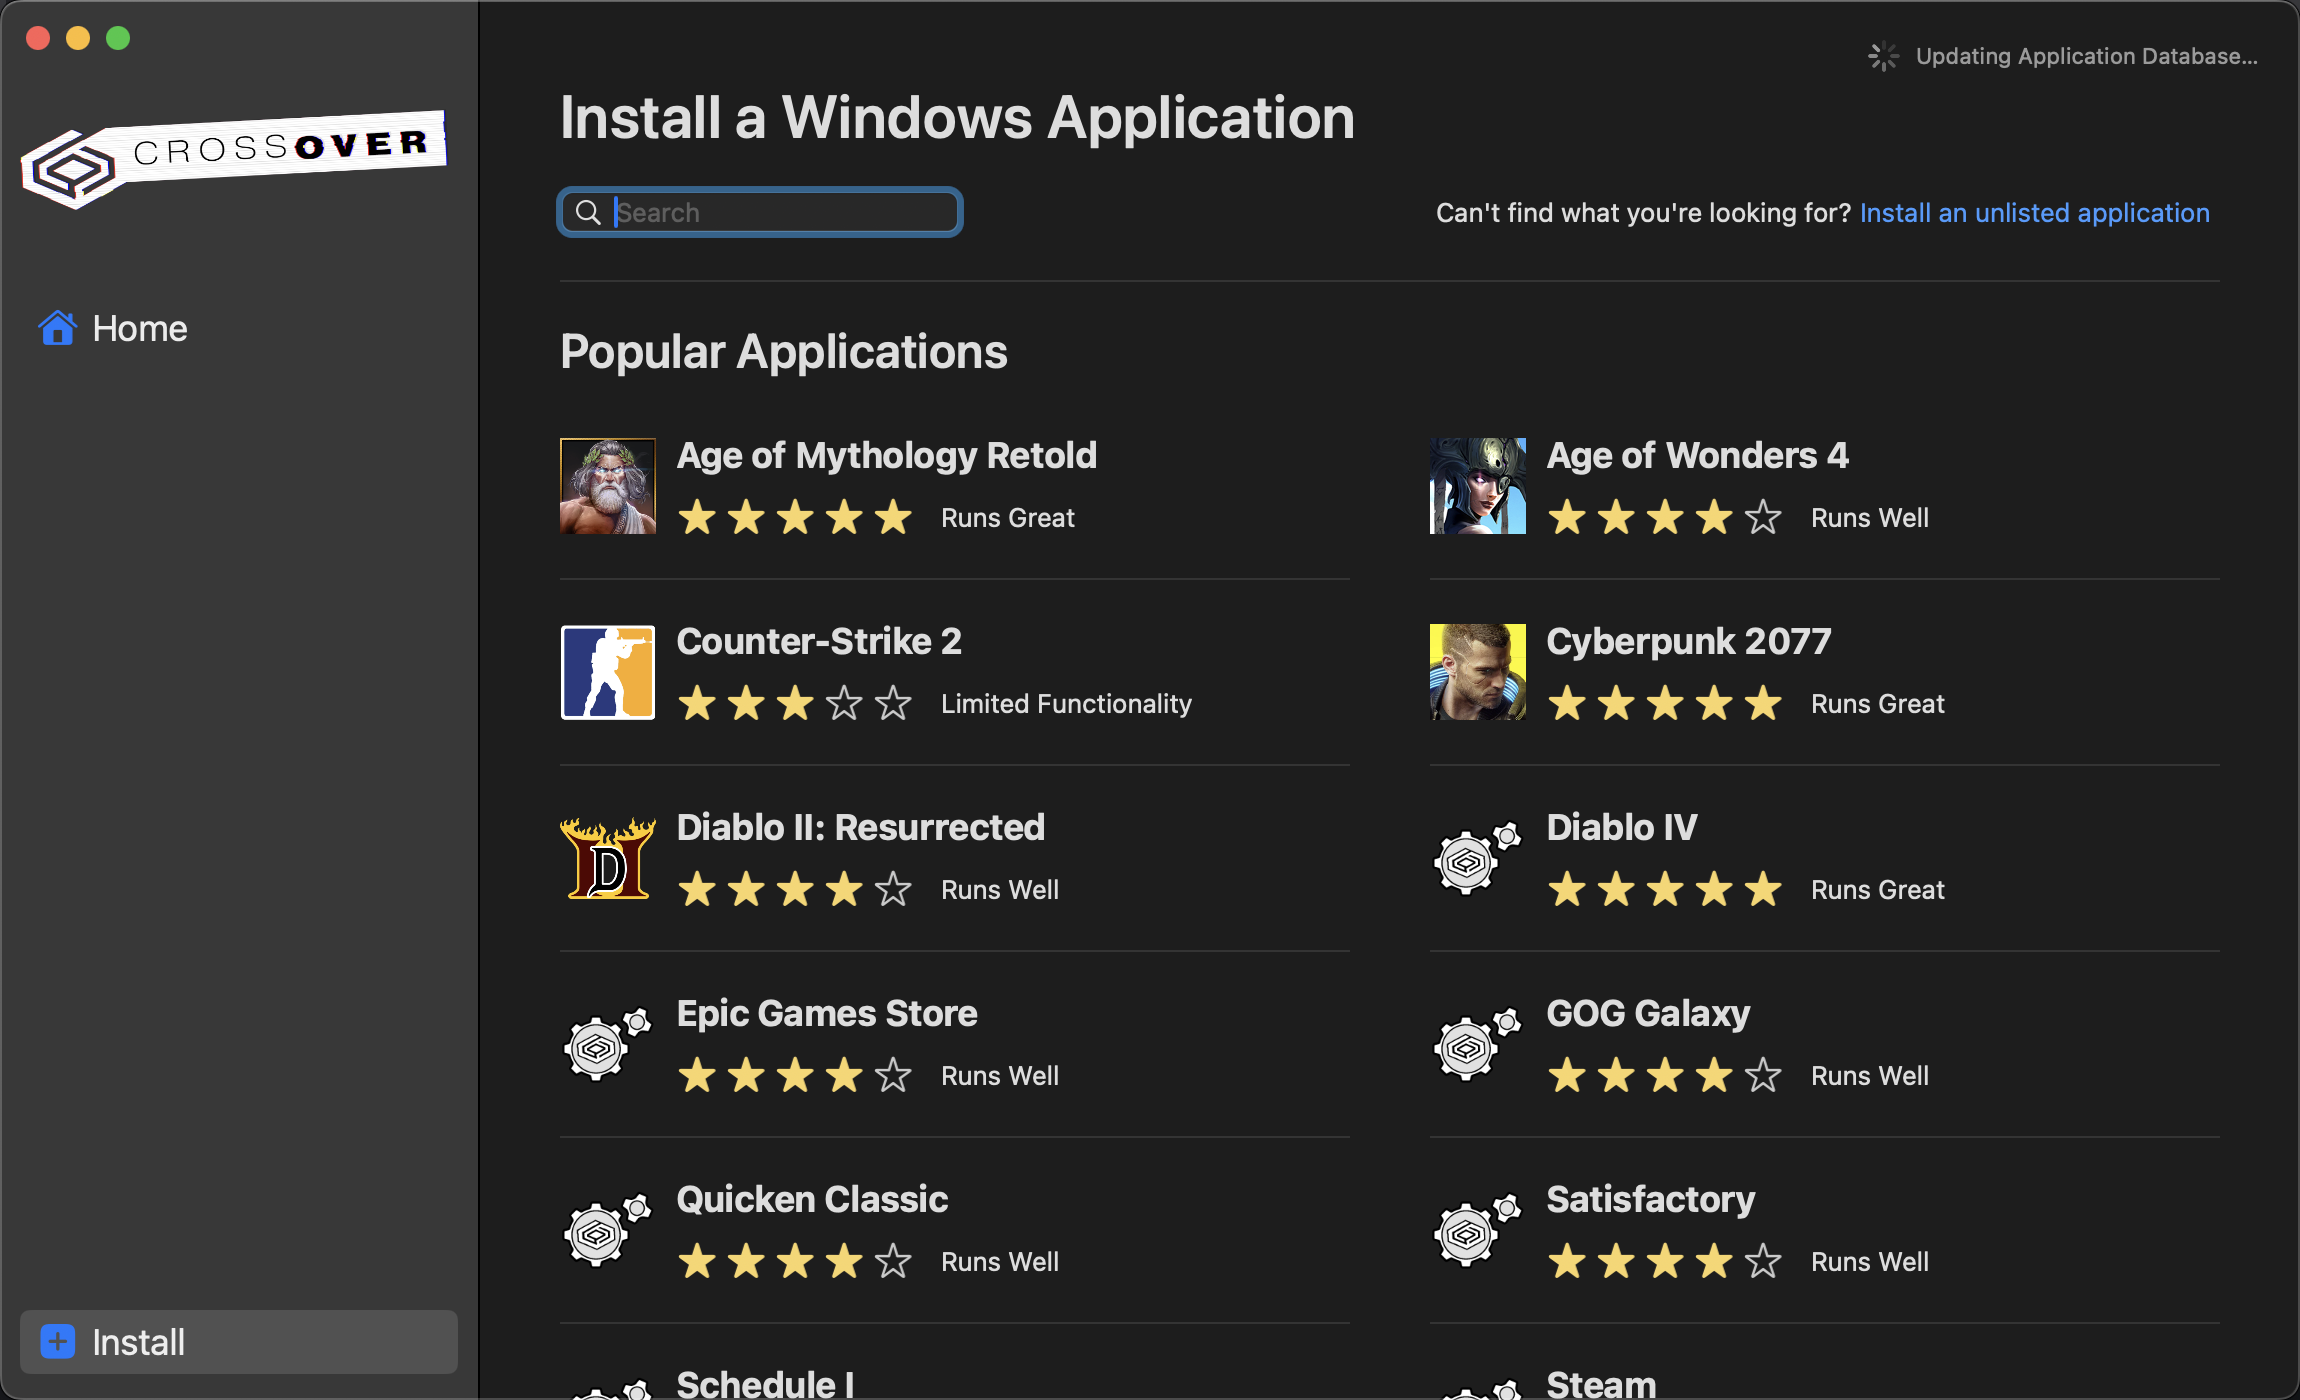This screenshot has height=1400, width=2300.
Task: Click Runs Great label for Diablo IV
Action: coord(1878,890)
